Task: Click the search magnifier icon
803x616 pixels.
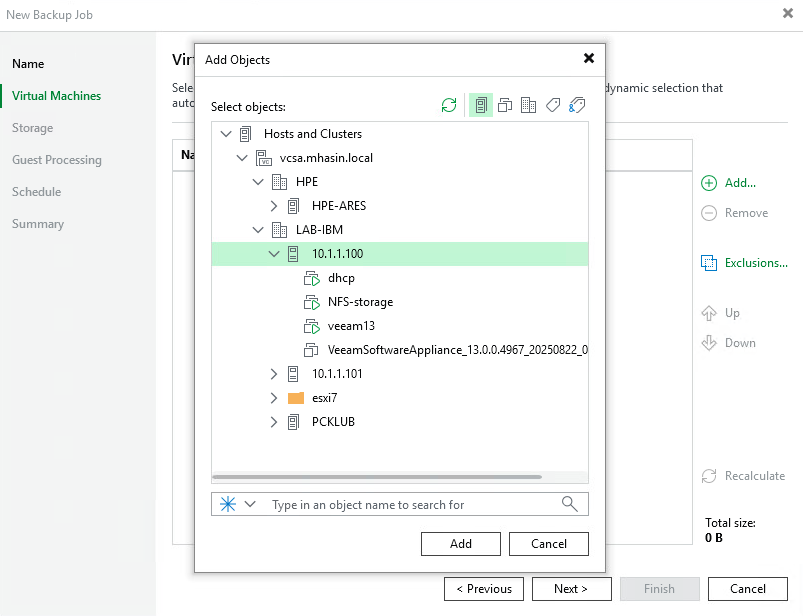Action: click(x=569, y=504)
